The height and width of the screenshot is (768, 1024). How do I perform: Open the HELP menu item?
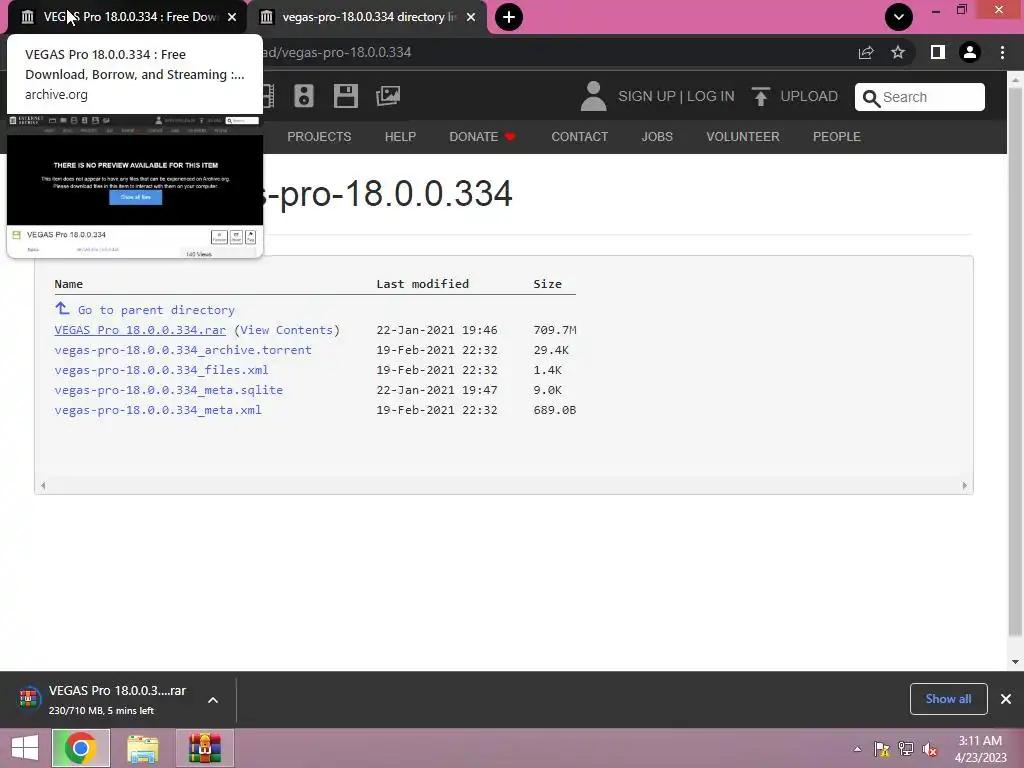(400, 136)
